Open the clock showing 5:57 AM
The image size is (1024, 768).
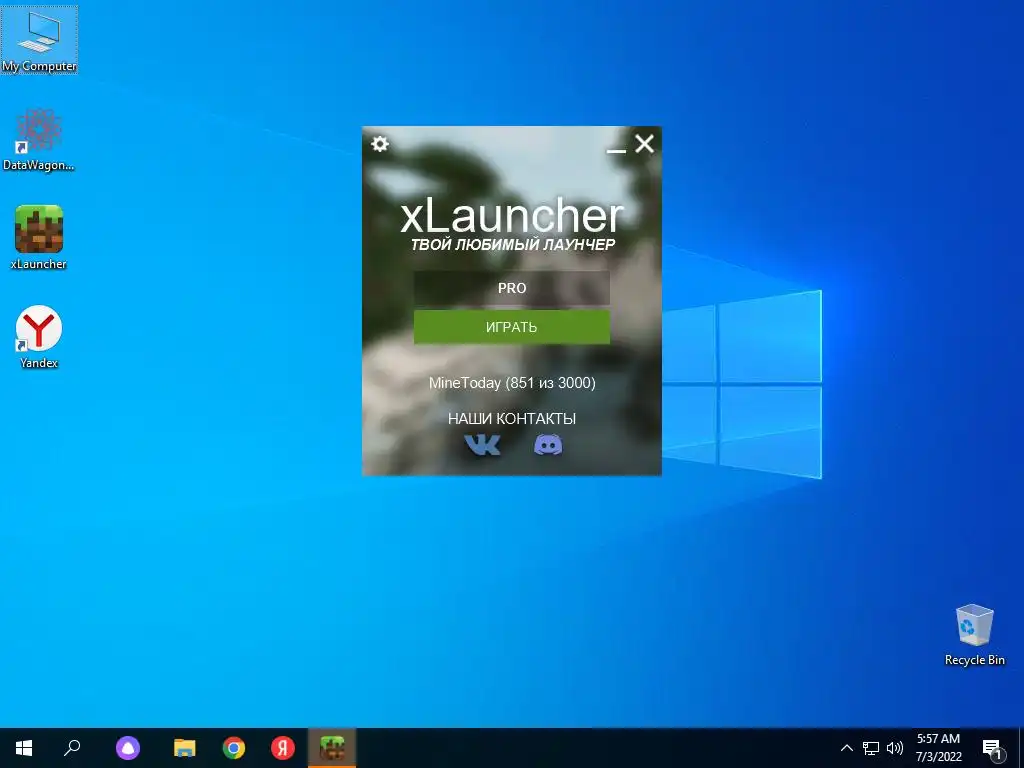(938, 748)
